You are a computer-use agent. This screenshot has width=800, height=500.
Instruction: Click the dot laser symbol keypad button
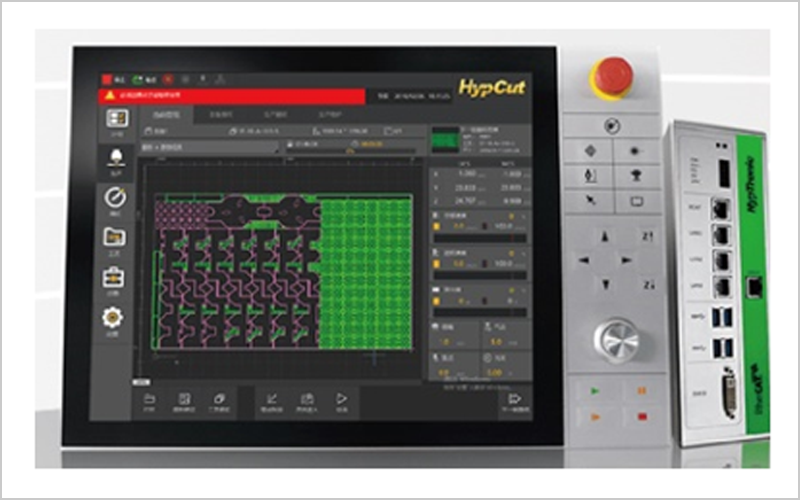pos(636,151)
